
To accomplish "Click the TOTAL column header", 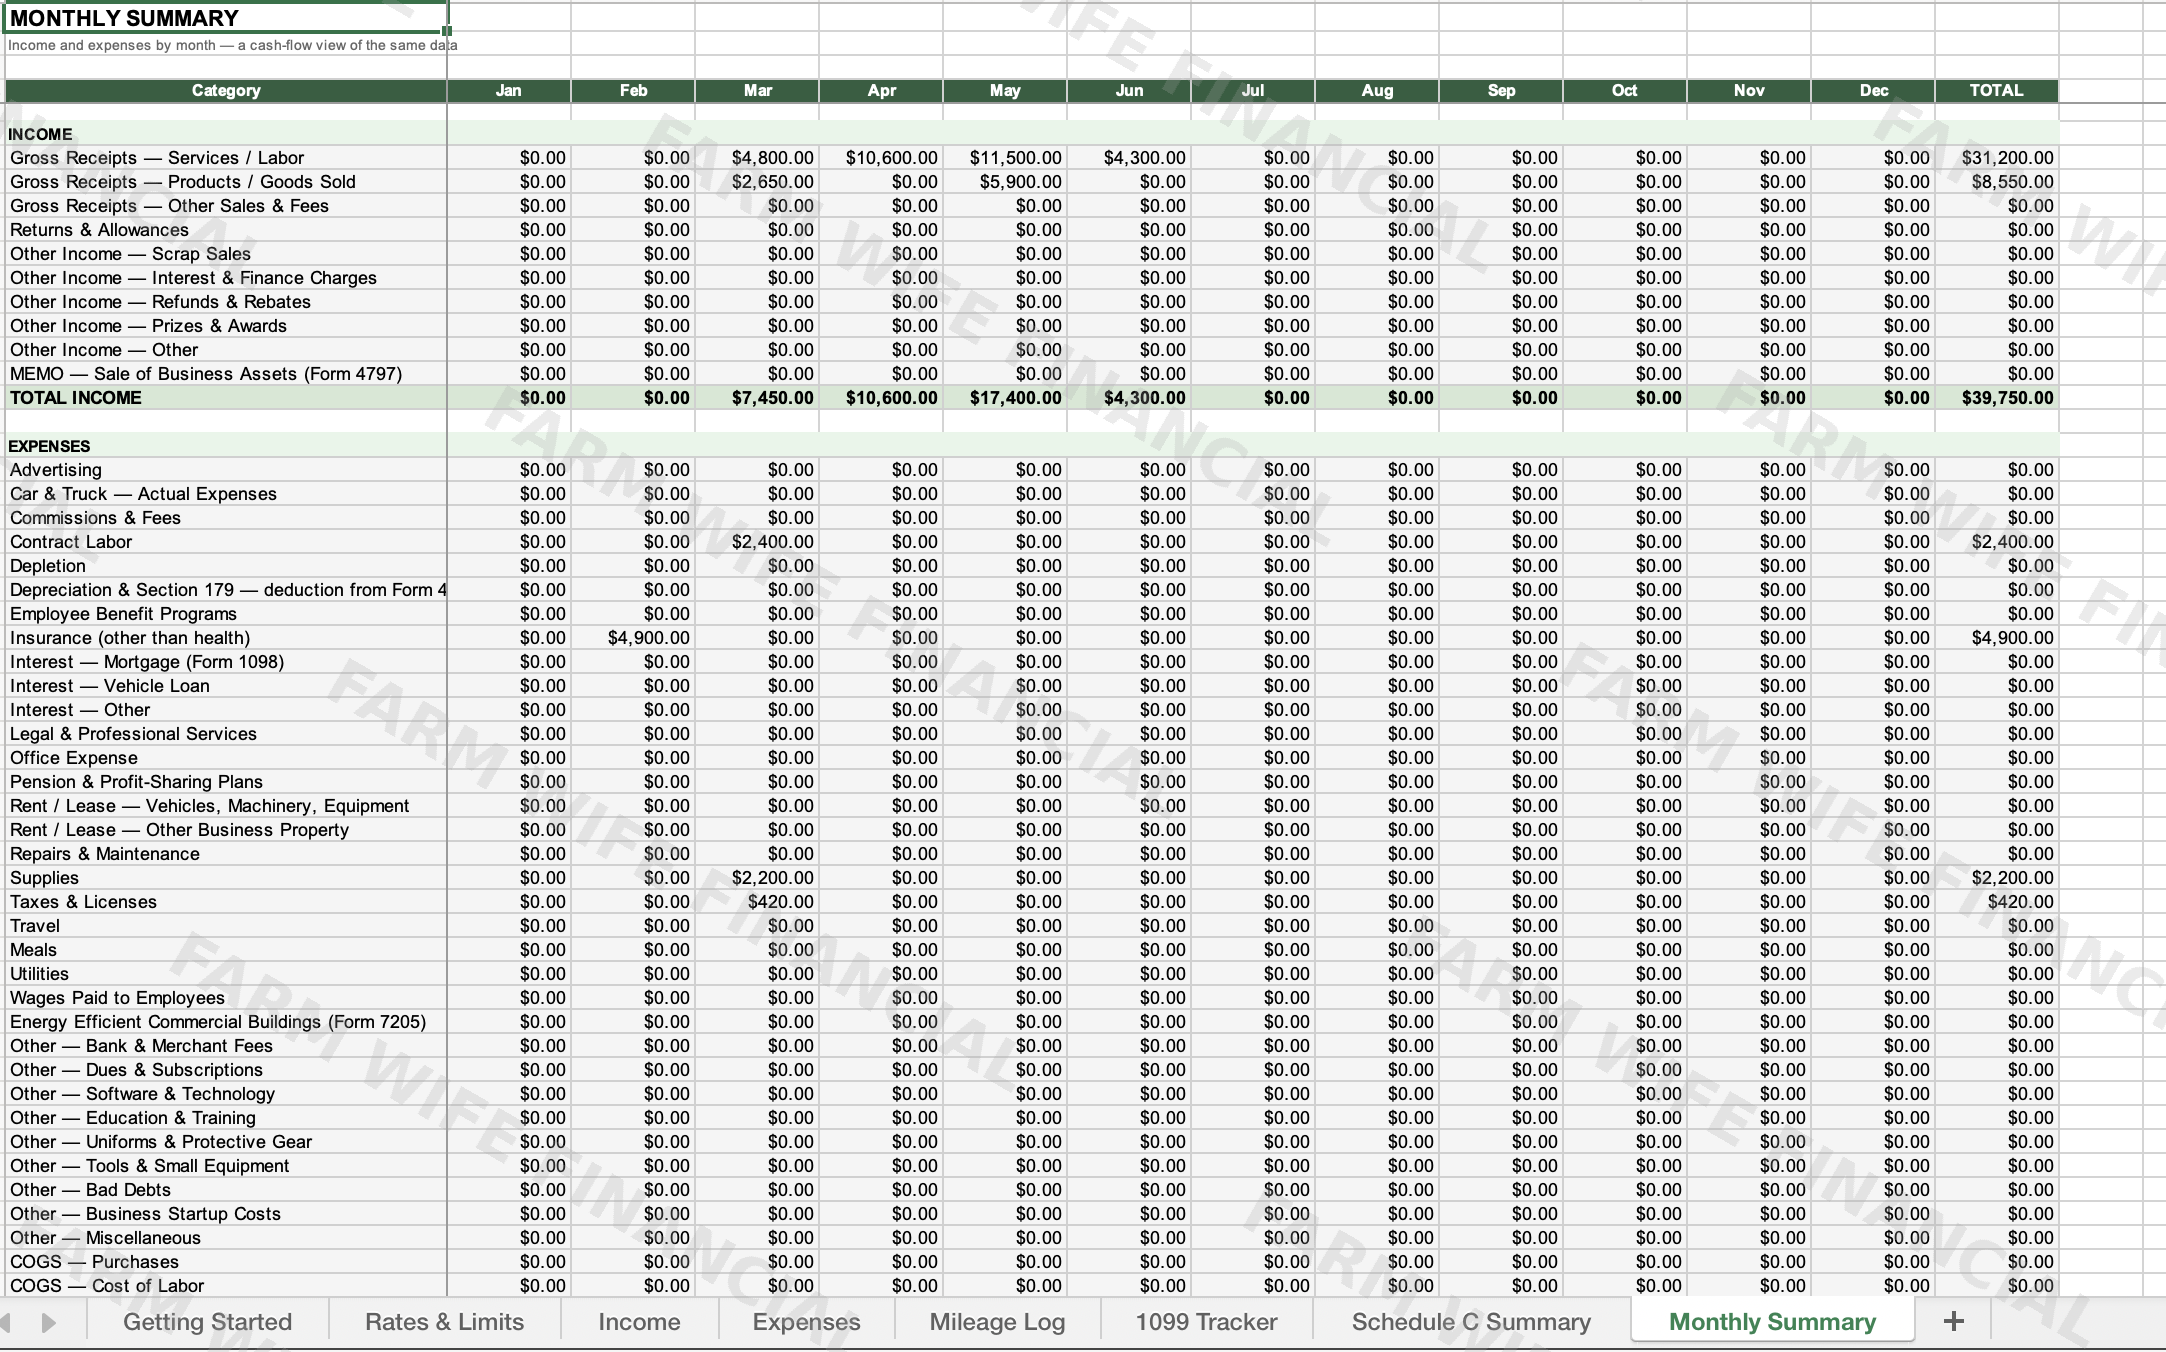I will point(1996,90).
